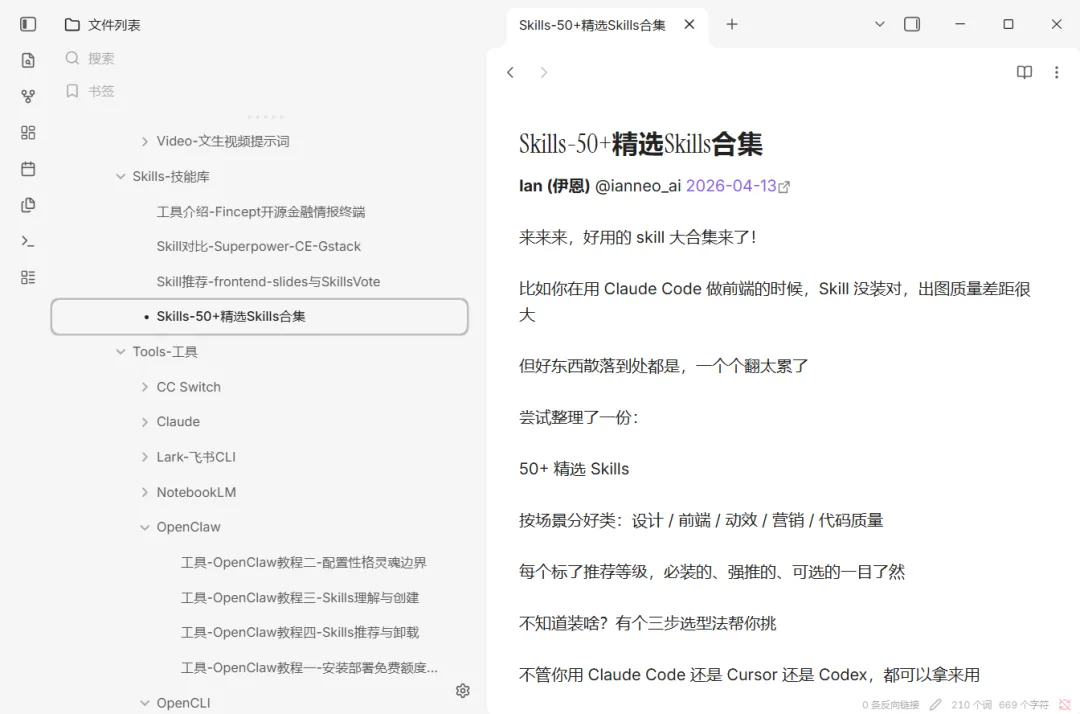This screenshot has width=1080, height=714.
Task: Click the 669 个字符 character count
Action: click(1024, 705)
